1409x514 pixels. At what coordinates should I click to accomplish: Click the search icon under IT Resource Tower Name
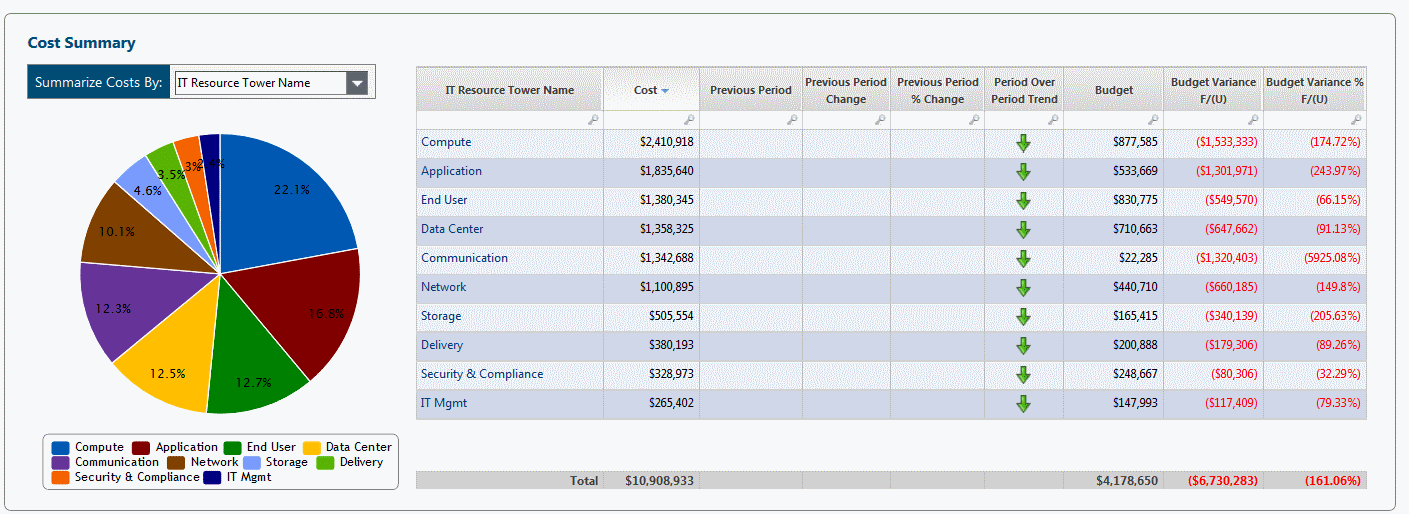tap(593, 120)
